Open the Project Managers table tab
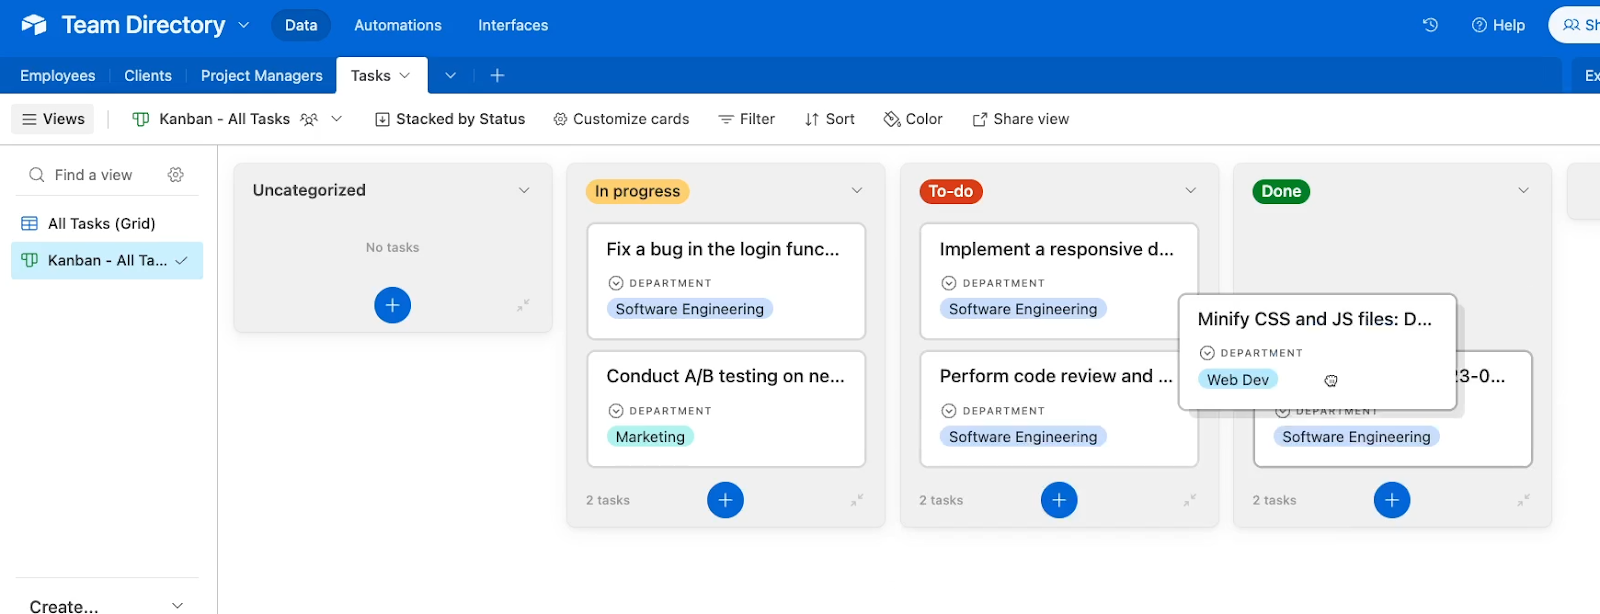The width and height of the screenshot is (1600, 614). click(262, 76)
